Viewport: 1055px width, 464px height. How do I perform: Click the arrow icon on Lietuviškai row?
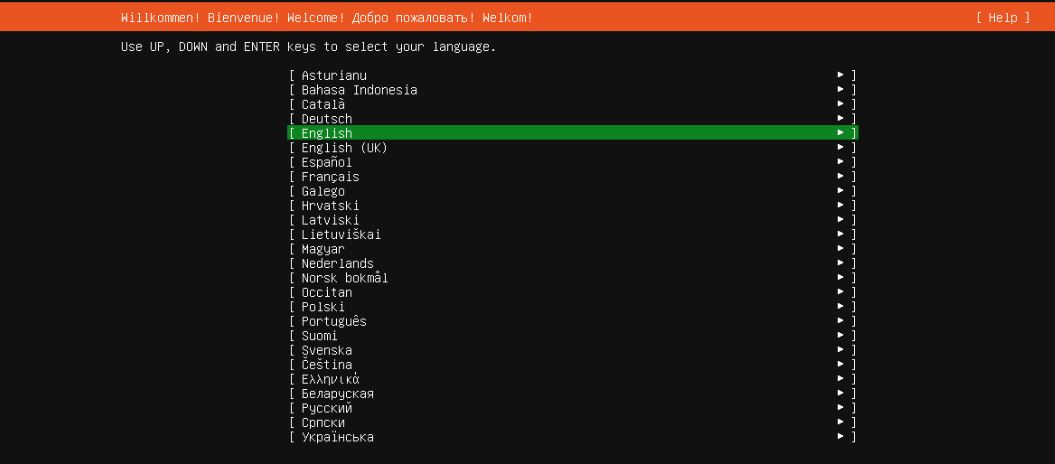click(841, 235)
